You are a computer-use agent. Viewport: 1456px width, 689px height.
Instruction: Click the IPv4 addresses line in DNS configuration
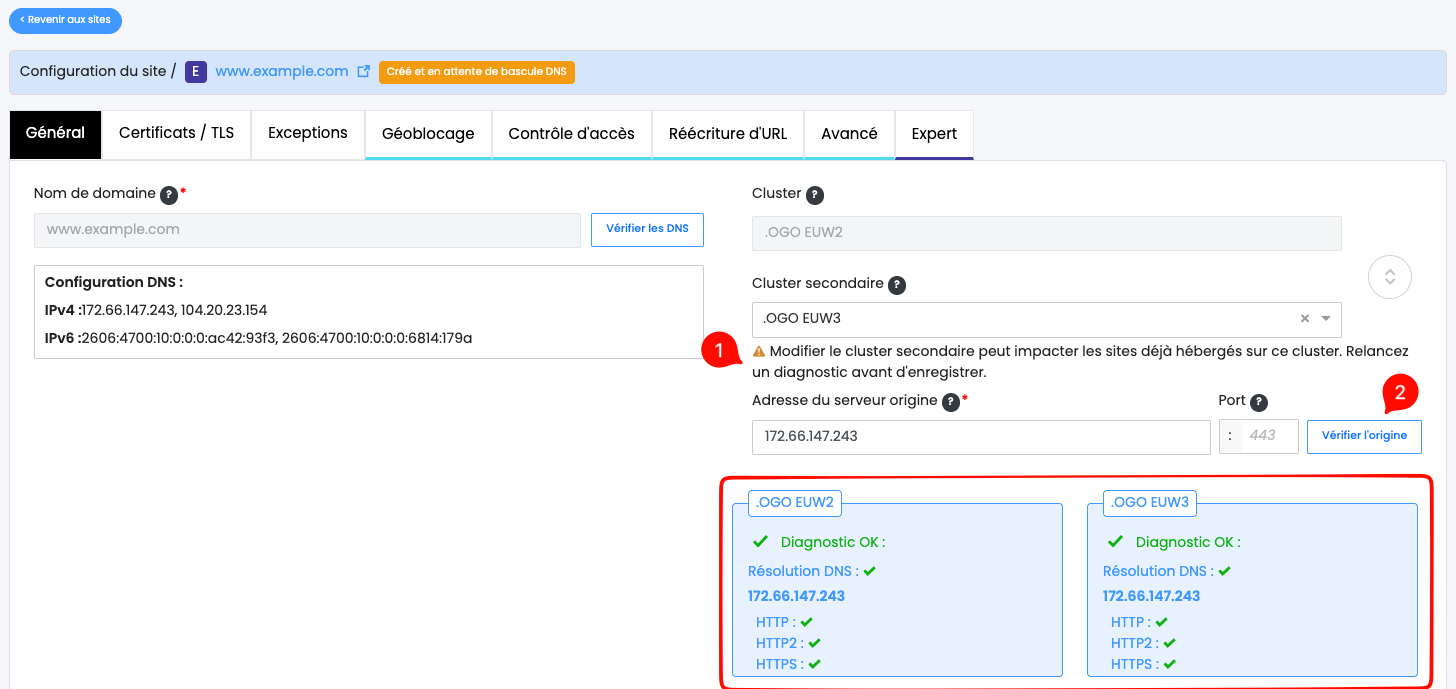(x=156, y=310)
